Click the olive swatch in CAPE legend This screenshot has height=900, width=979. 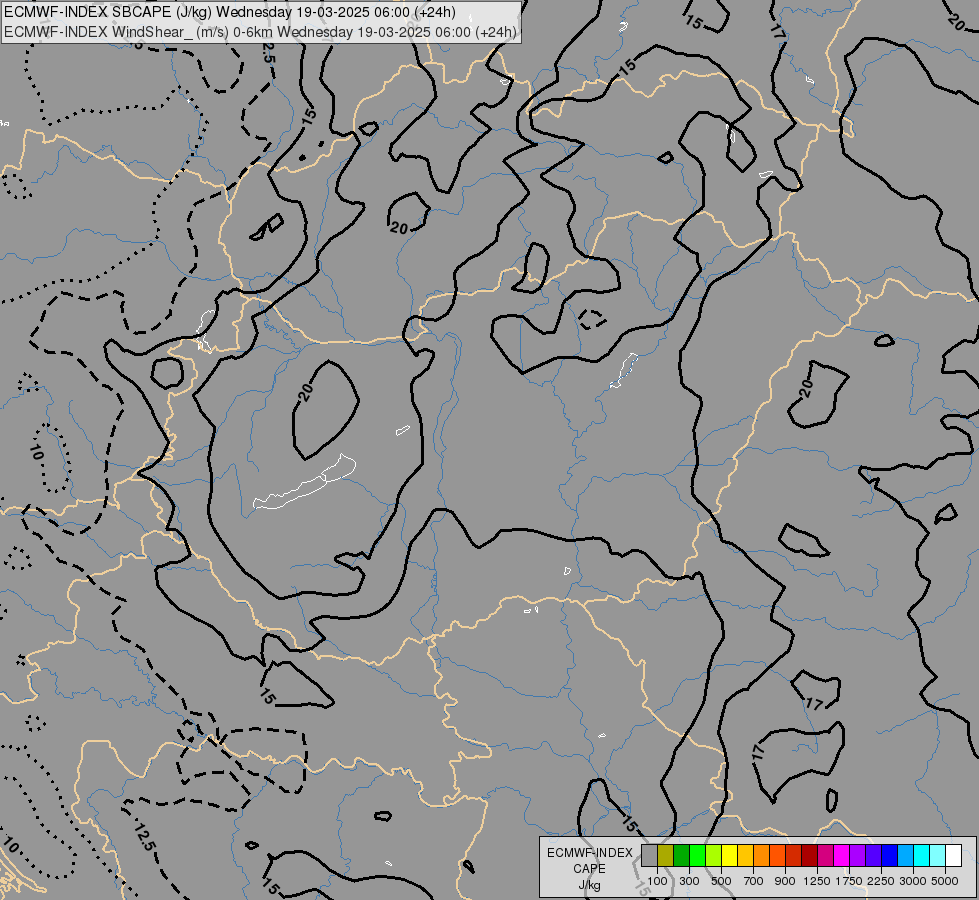(666, 855)
